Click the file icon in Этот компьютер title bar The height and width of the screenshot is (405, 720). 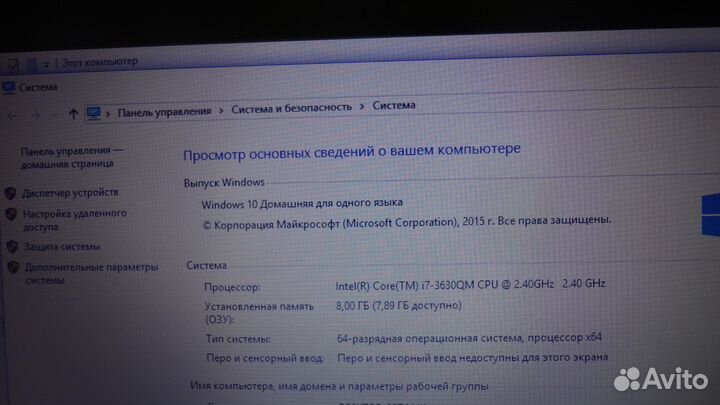click(x=13, y=66)
